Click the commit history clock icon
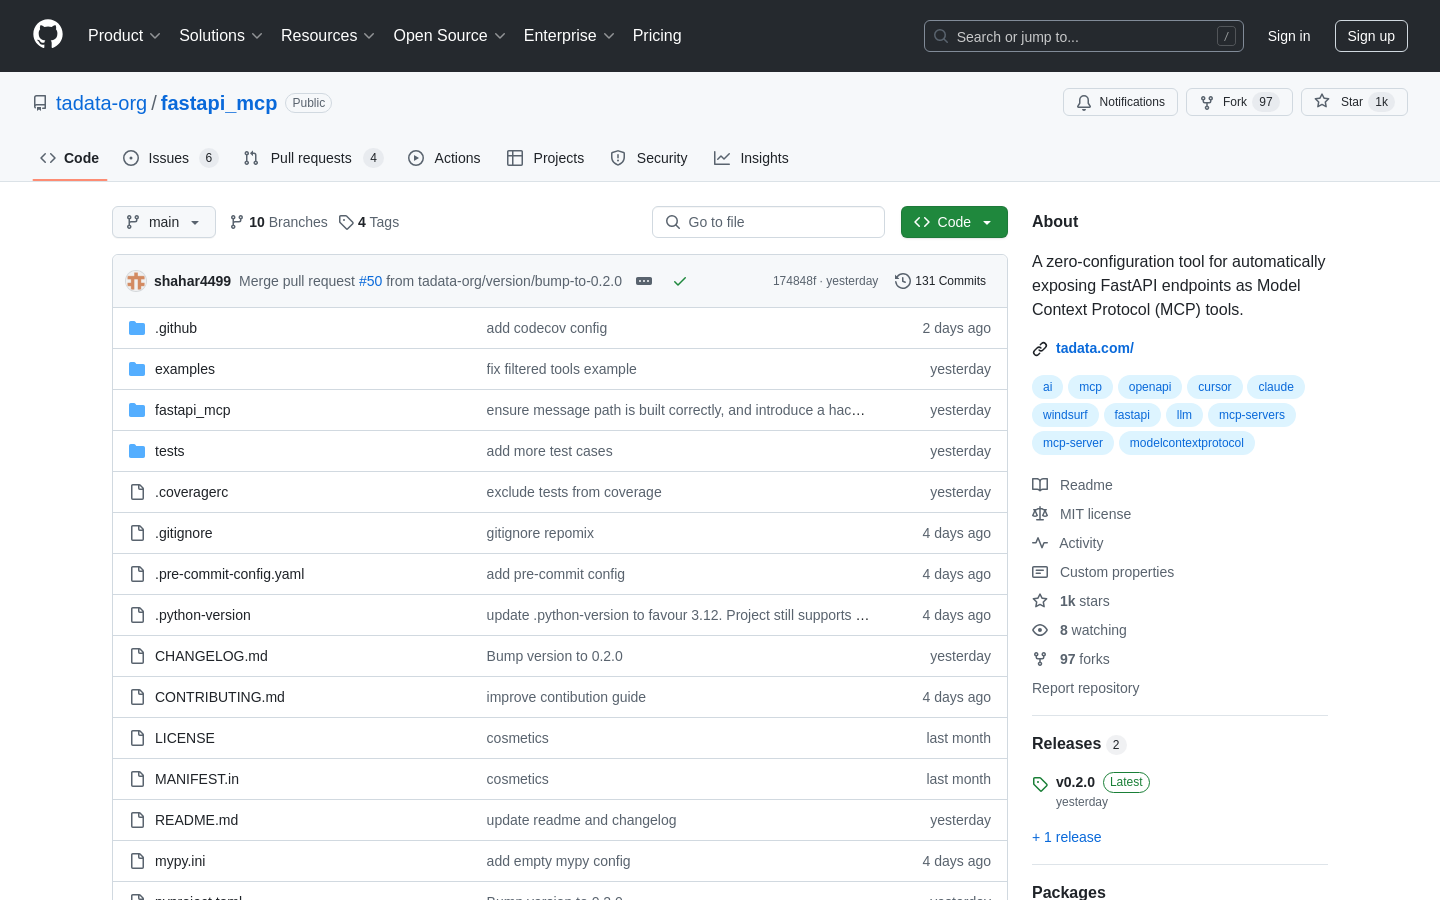The height and width of the screenshot is (900, 1440). coord(902,281)
